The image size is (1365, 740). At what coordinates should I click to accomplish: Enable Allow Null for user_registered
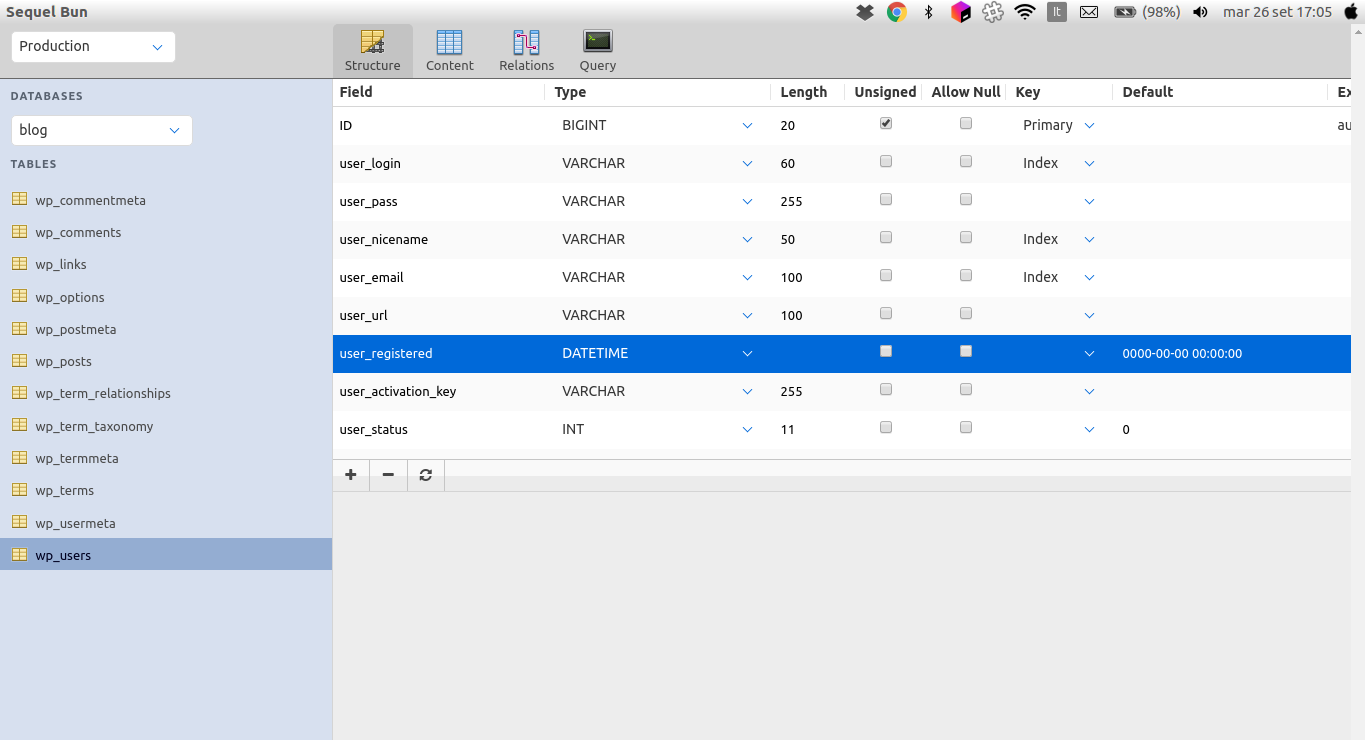point(965,351)
